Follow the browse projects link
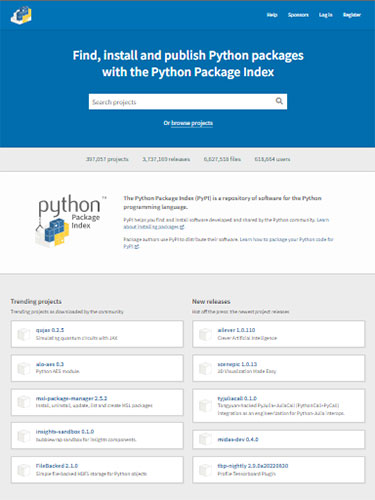The height and width of the screenshot is (500, 375). point(192,123)
